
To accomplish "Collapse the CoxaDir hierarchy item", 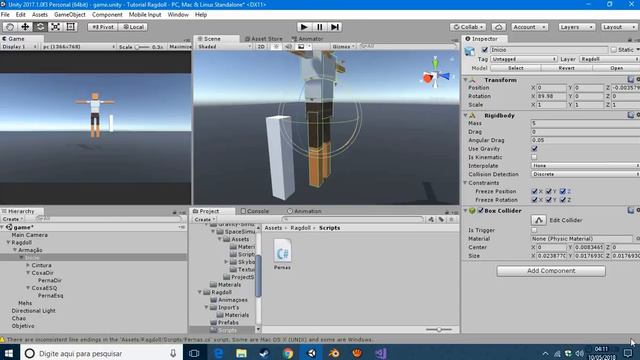I will click(28, 273).
